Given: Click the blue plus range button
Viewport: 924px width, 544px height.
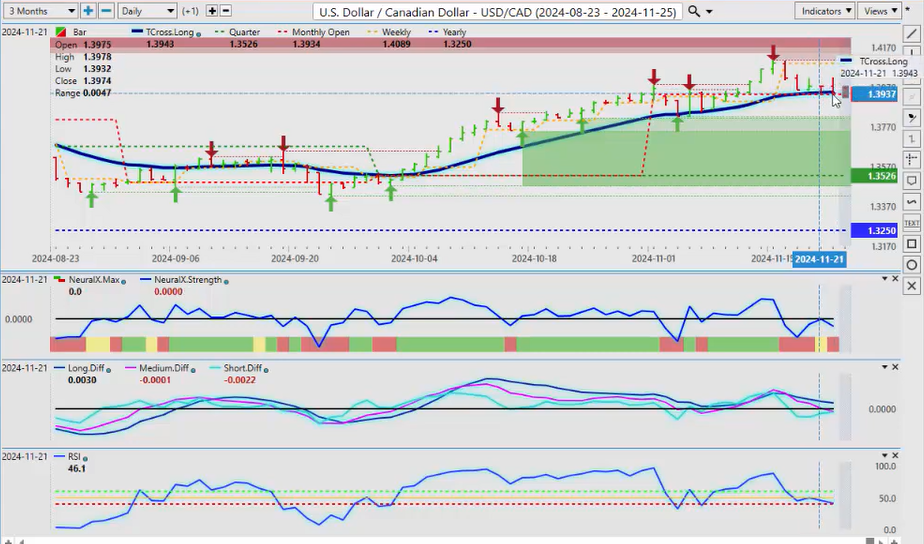Looking at the screenshot, I should click(x=88, y=10).
